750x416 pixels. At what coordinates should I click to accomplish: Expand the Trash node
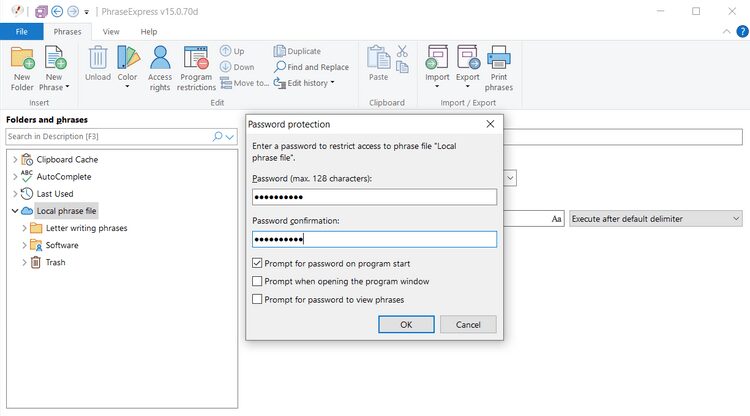[24, 263]
